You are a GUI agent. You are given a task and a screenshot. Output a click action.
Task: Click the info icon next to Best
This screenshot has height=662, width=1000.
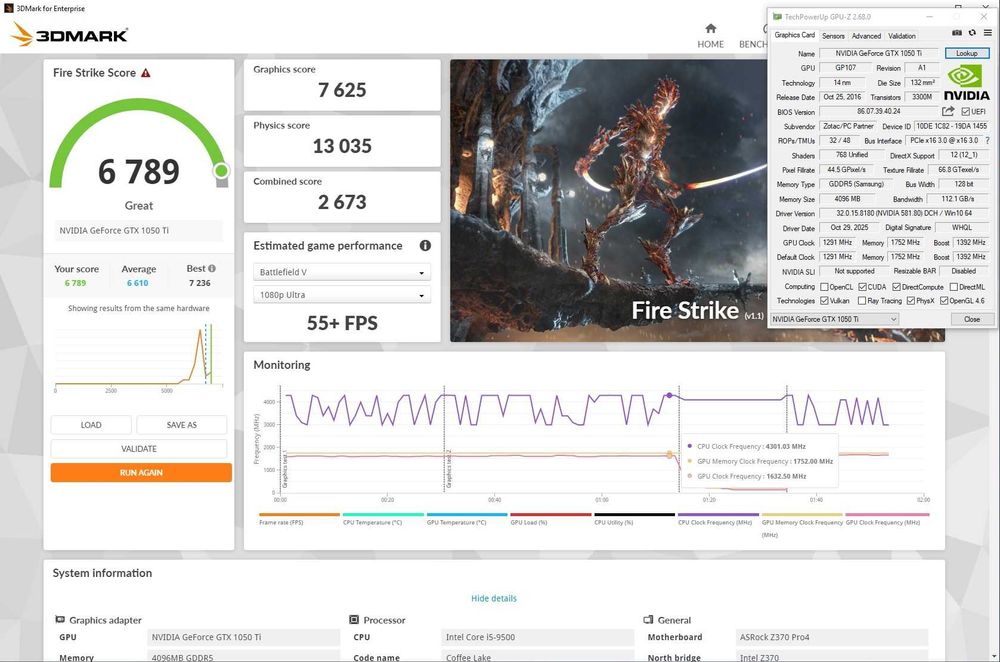pos(212,268)
